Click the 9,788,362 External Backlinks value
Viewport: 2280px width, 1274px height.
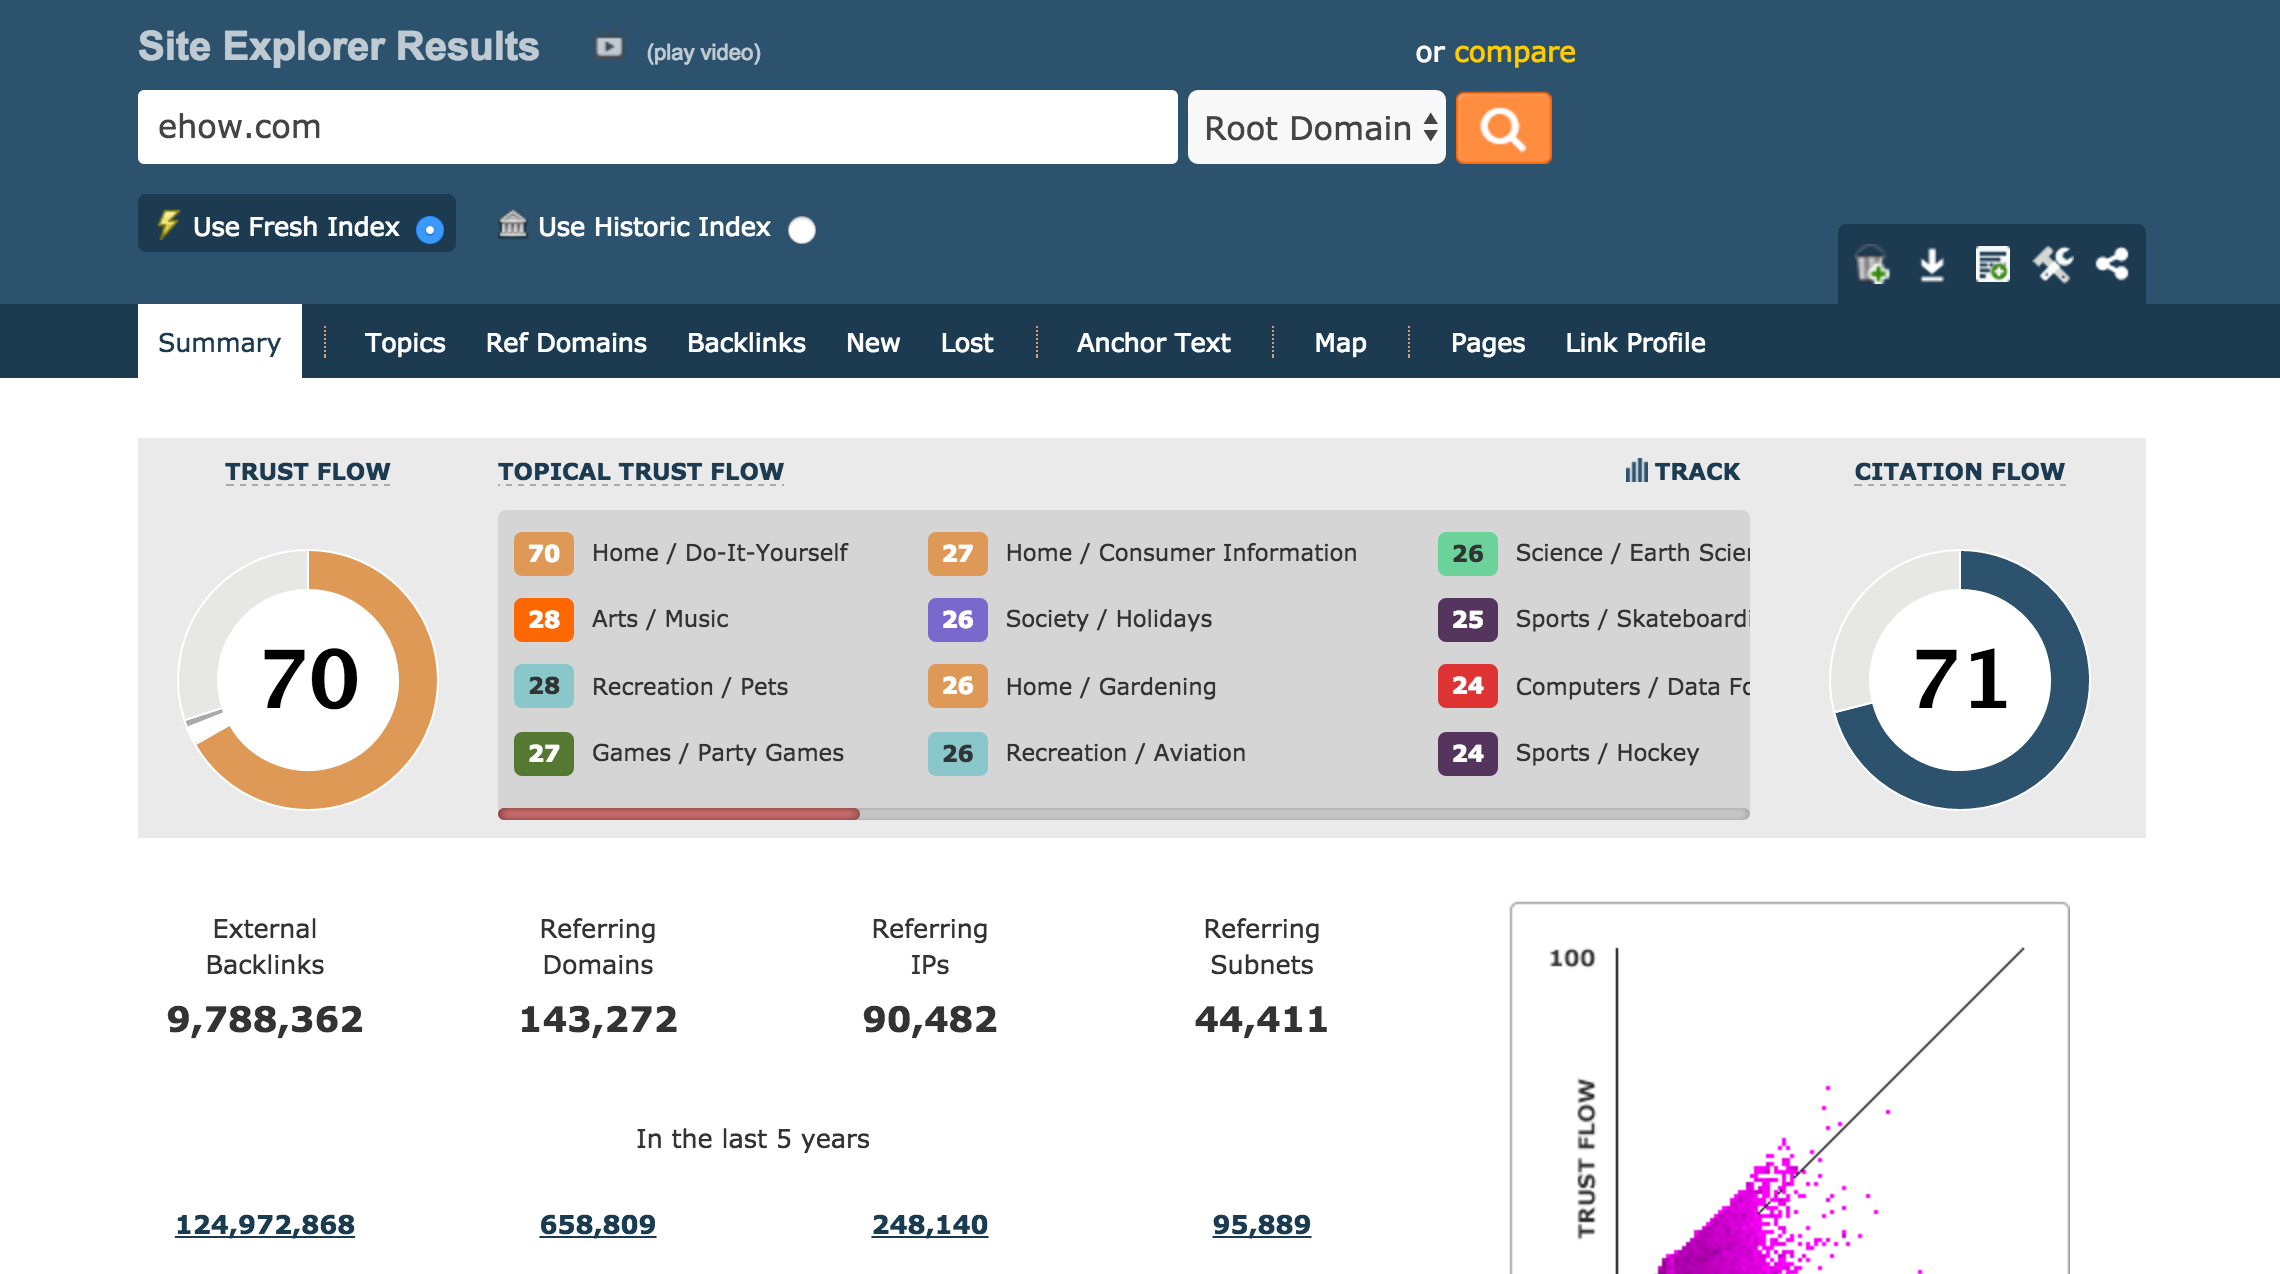coord(265,1020)
